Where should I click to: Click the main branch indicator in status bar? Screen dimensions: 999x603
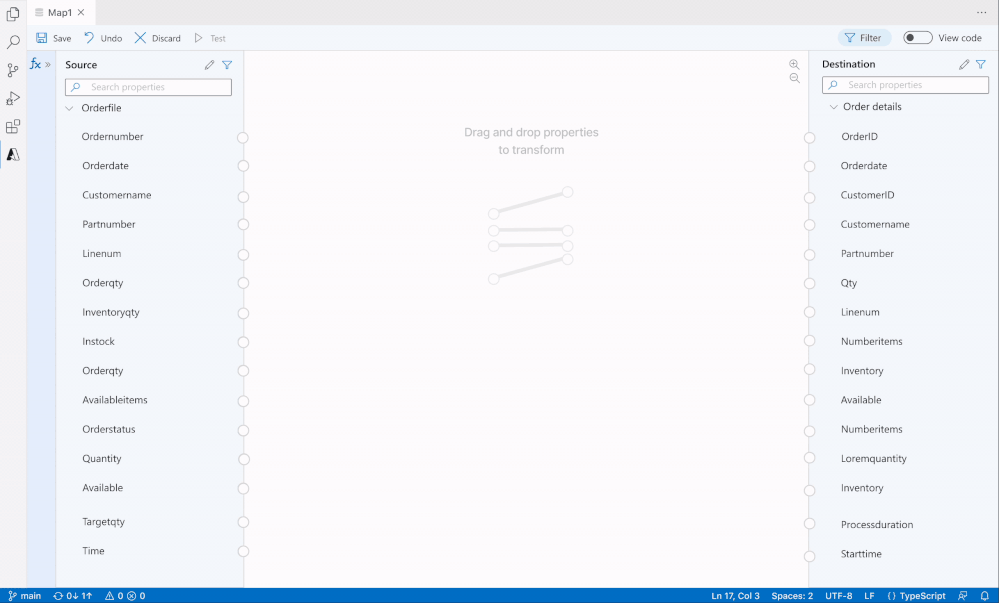click(24, 596)
